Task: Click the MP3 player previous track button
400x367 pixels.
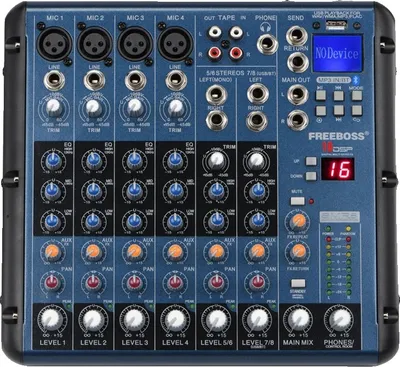Action: [339, 95]
